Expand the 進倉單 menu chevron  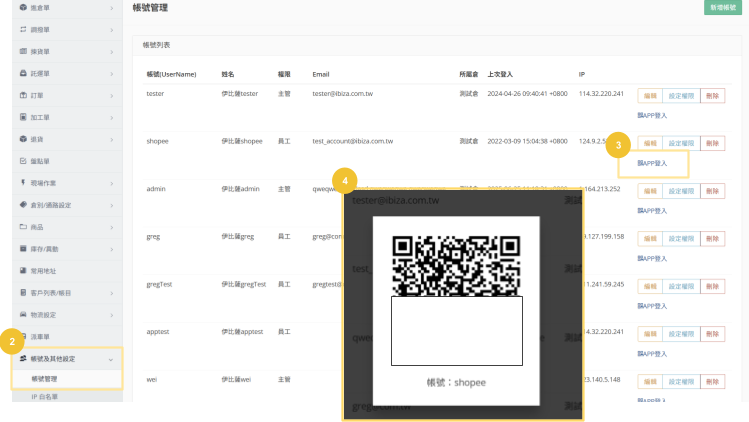111,8
